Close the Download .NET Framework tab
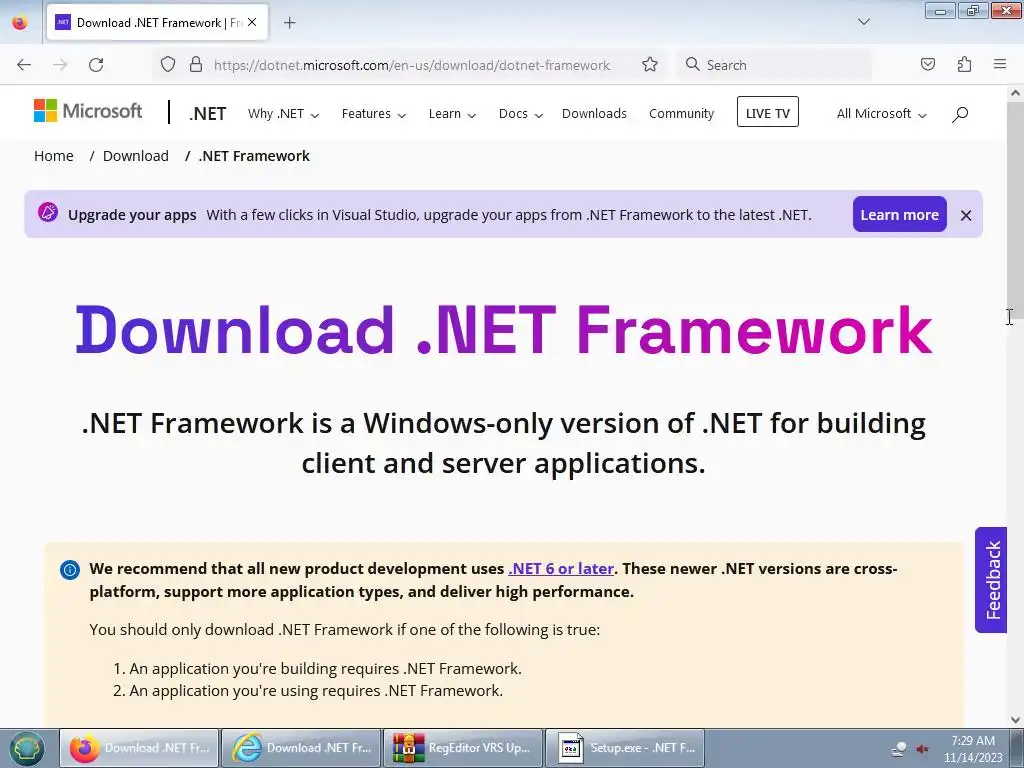Viewport: 1024px width, 768px height. (252, 22)
